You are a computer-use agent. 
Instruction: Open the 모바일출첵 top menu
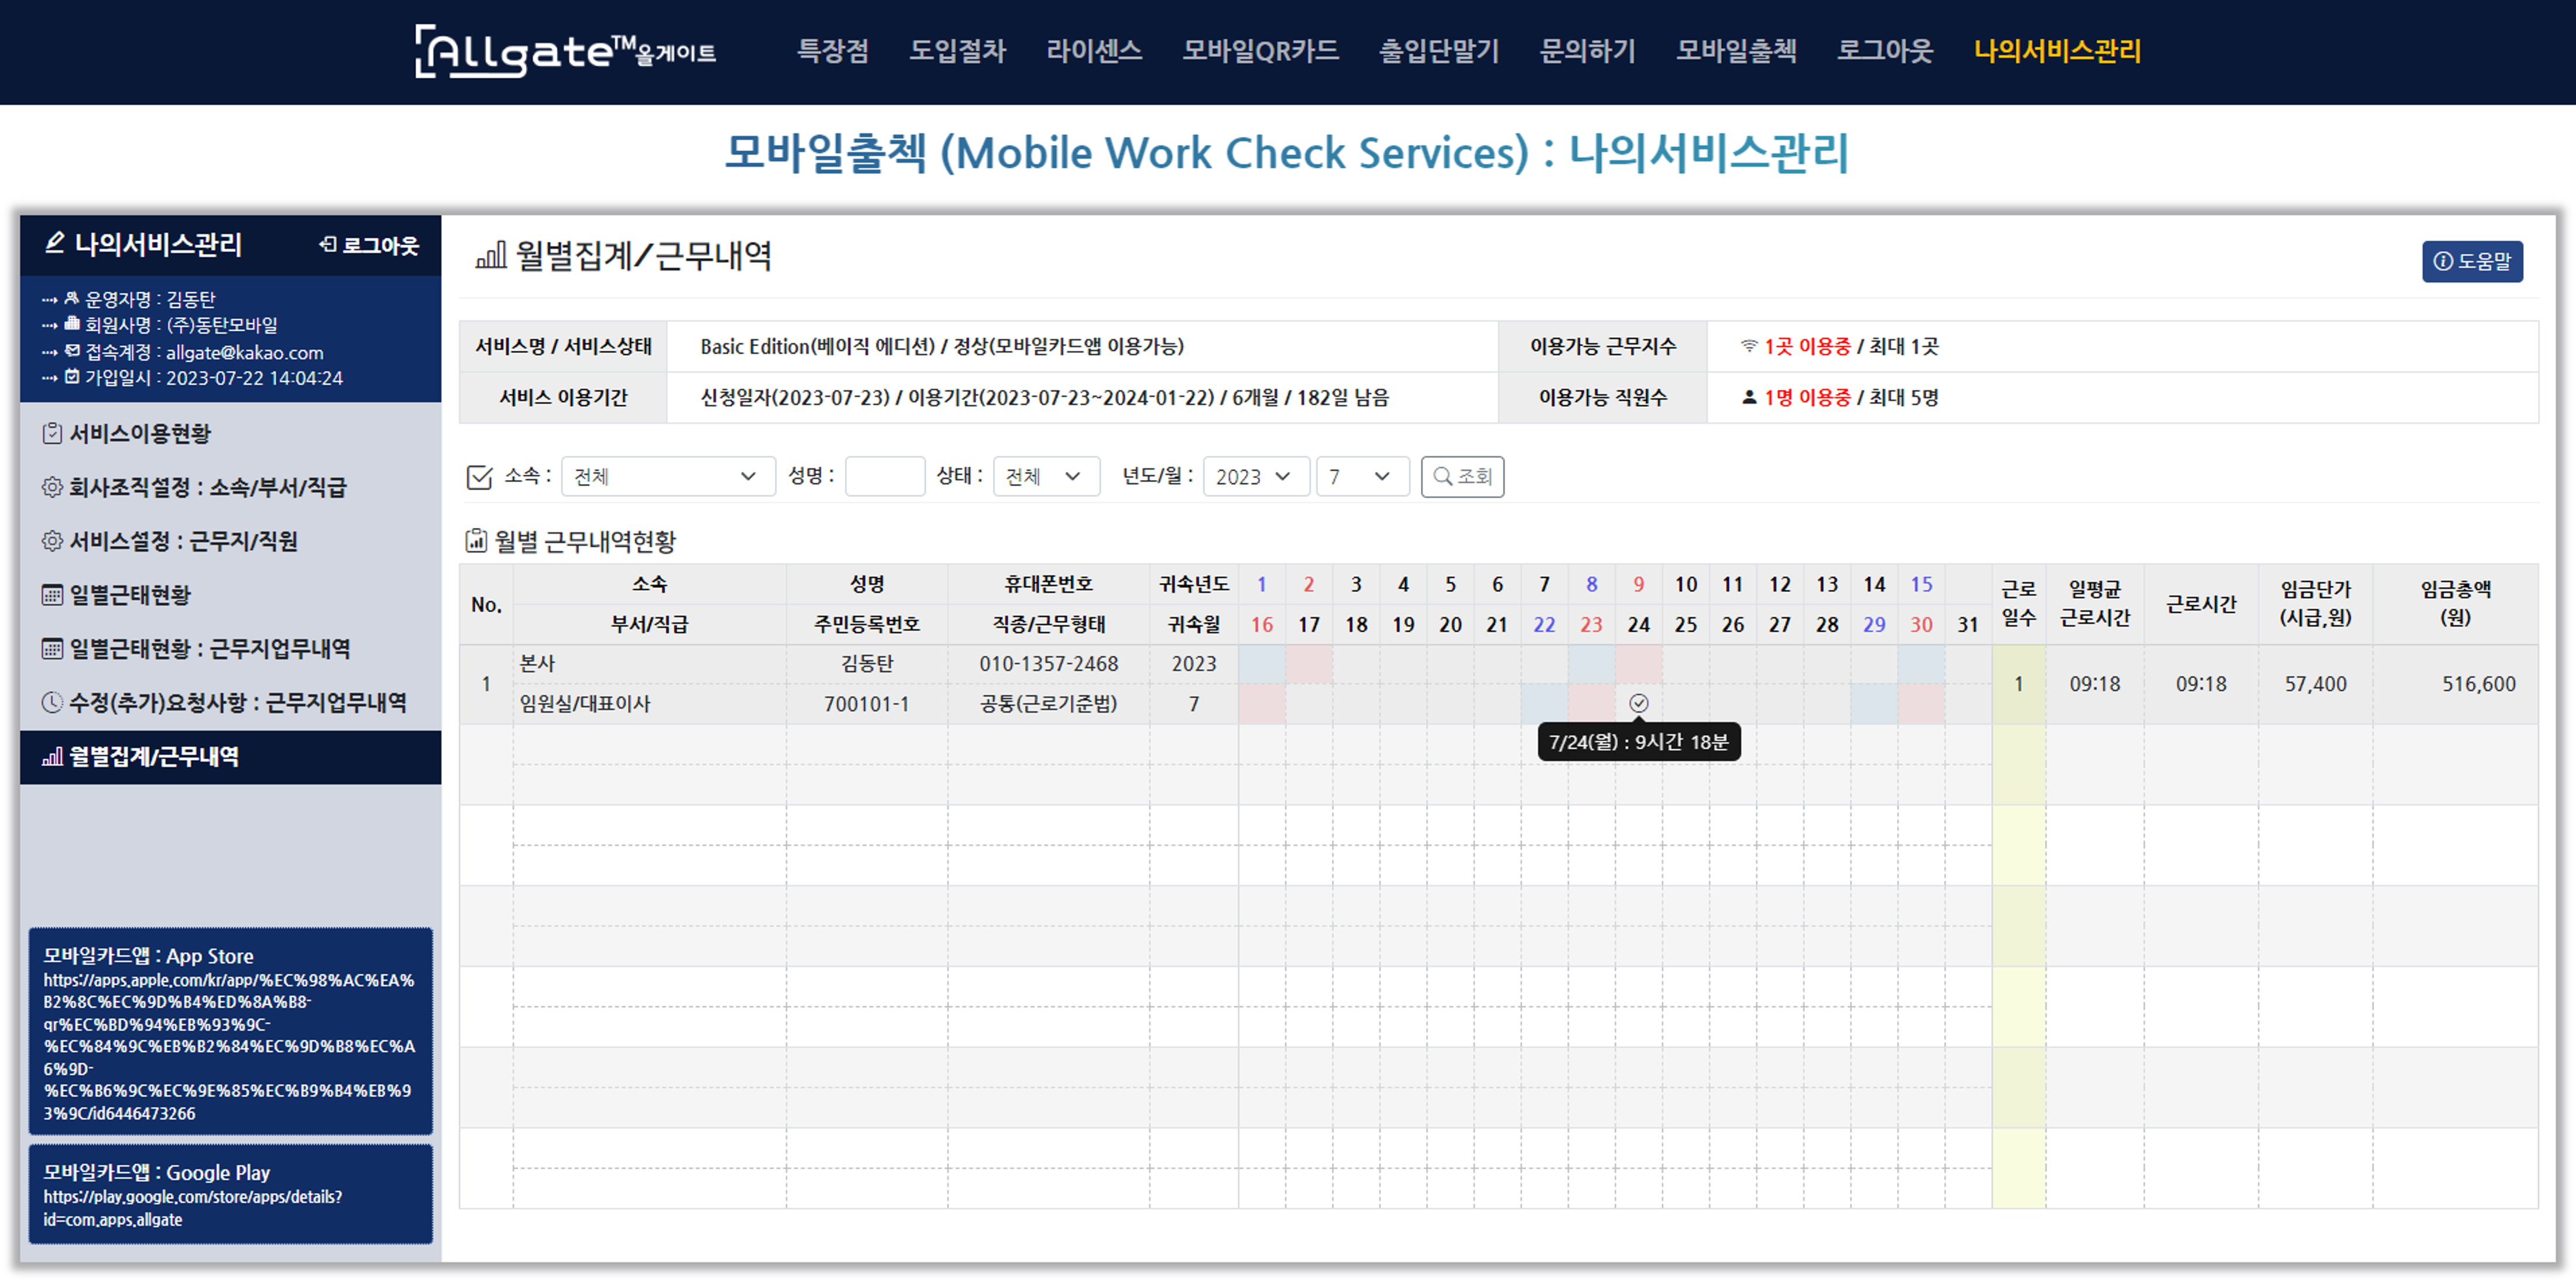[1736, 51]
